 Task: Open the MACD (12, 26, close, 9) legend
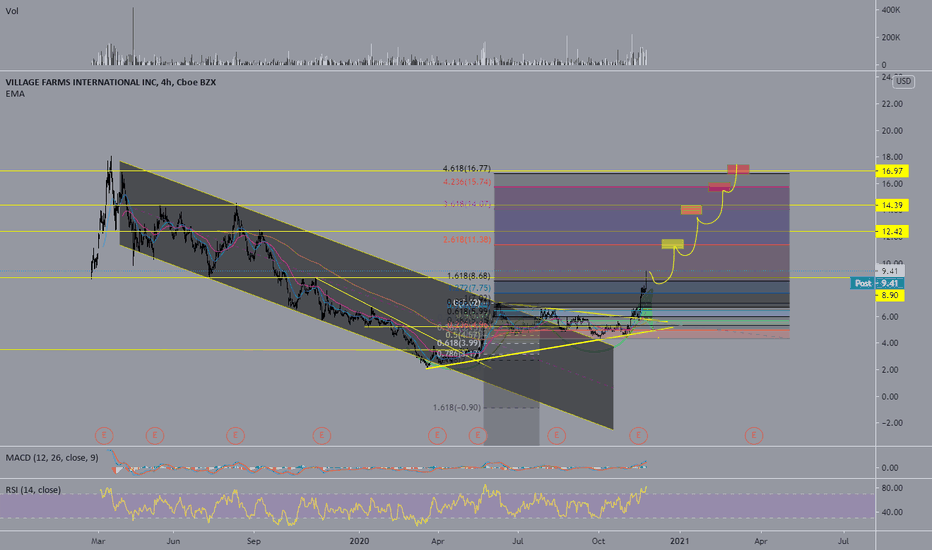point(52,458)
